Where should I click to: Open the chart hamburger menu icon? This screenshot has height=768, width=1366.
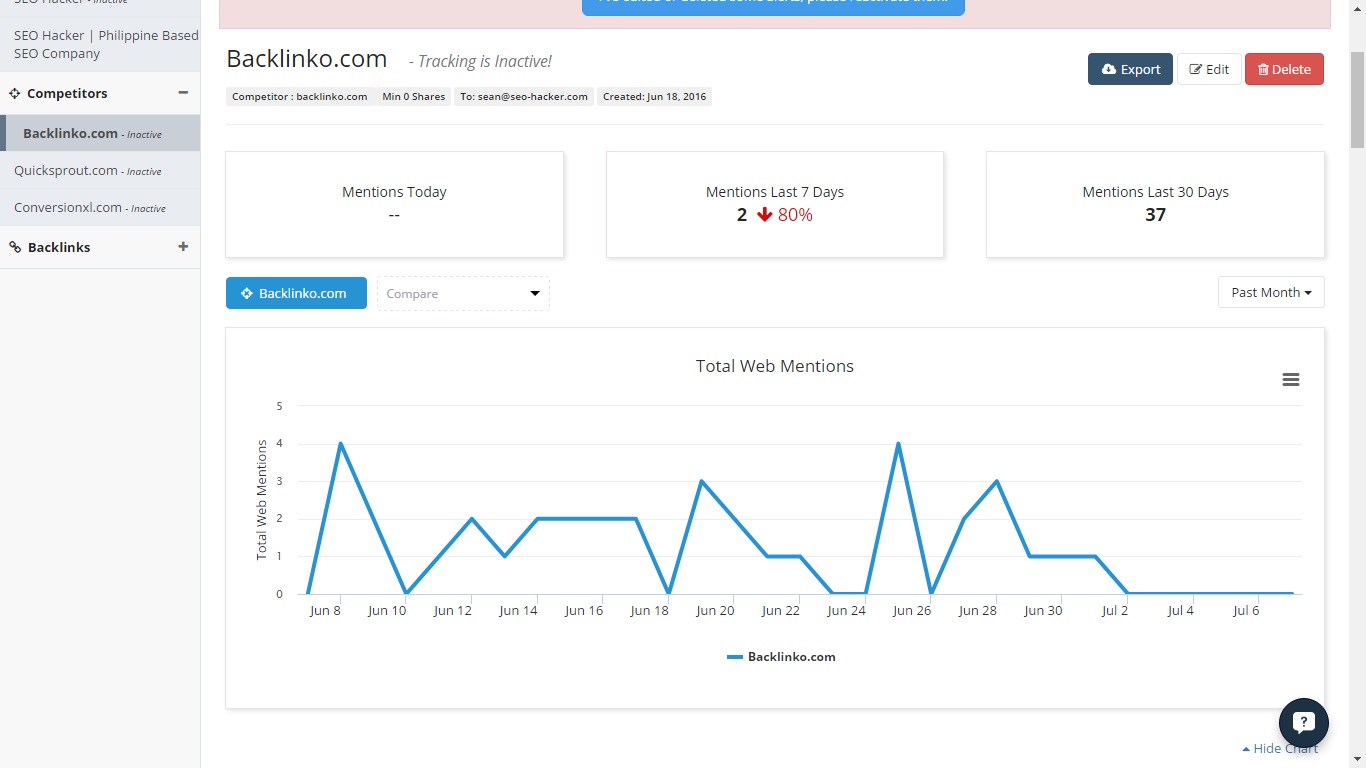click(x=1290, y=379)
